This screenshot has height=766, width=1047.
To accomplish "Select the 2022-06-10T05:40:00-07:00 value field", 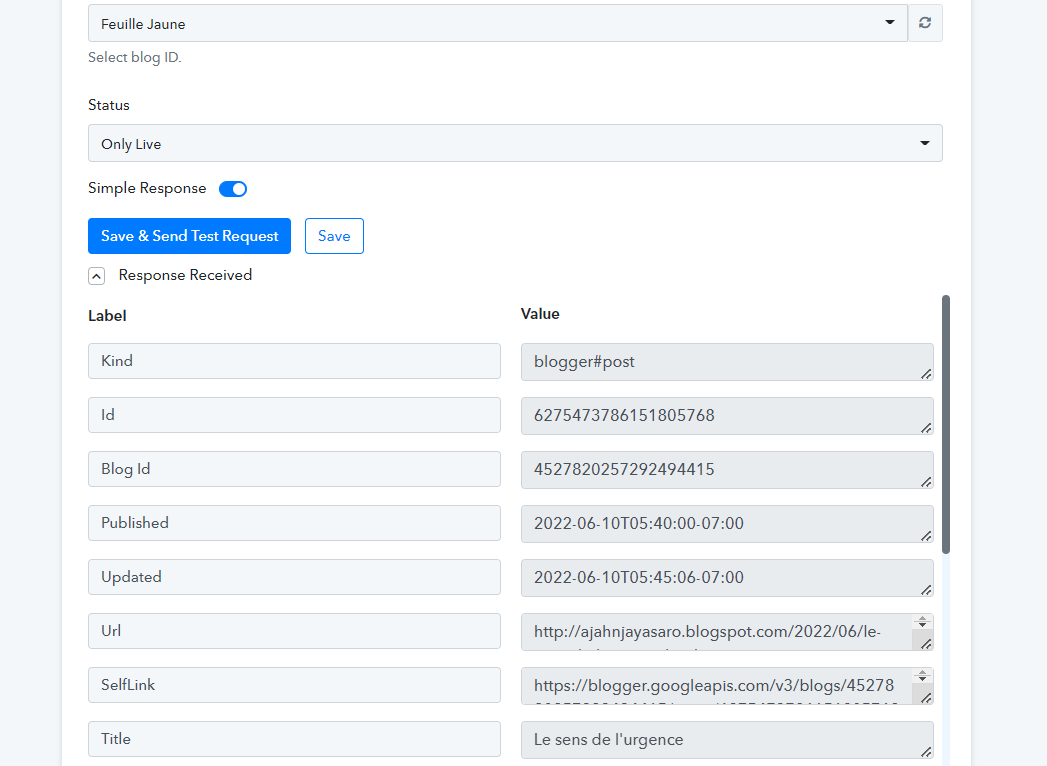I will coord(727,524).
